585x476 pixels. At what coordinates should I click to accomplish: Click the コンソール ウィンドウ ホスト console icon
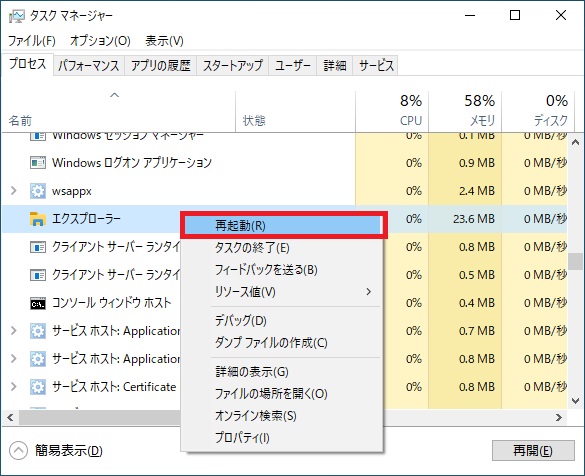pyautogui.click(x=38, y=303)
